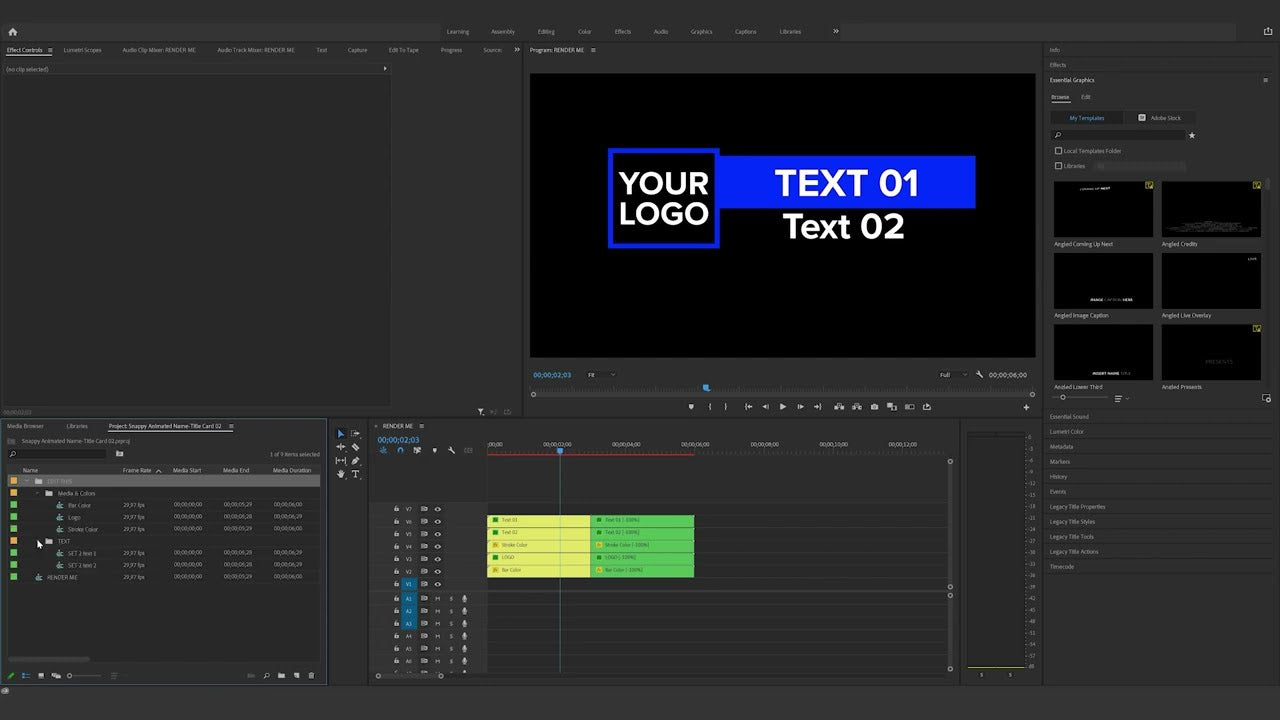Open the Lumetri Color panel

tap(1067, 431)
